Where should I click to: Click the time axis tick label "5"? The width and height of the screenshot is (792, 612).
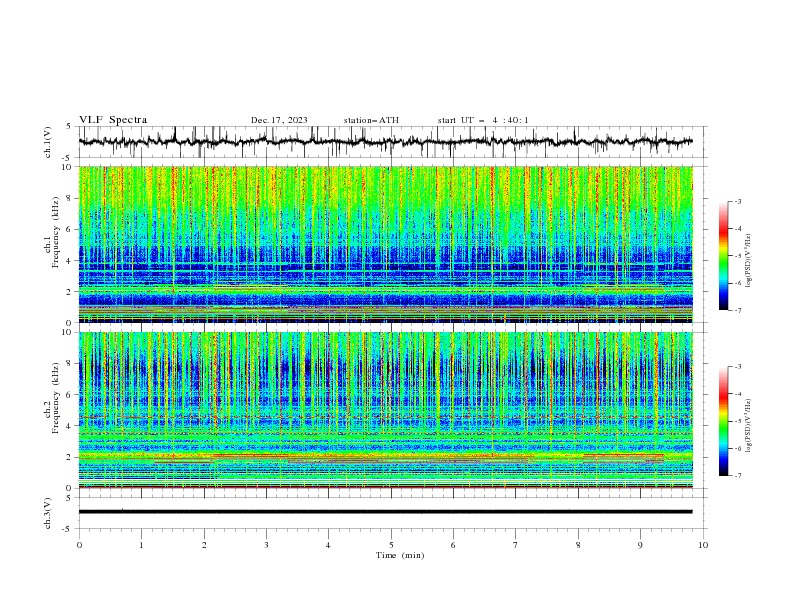coord(391,545)
